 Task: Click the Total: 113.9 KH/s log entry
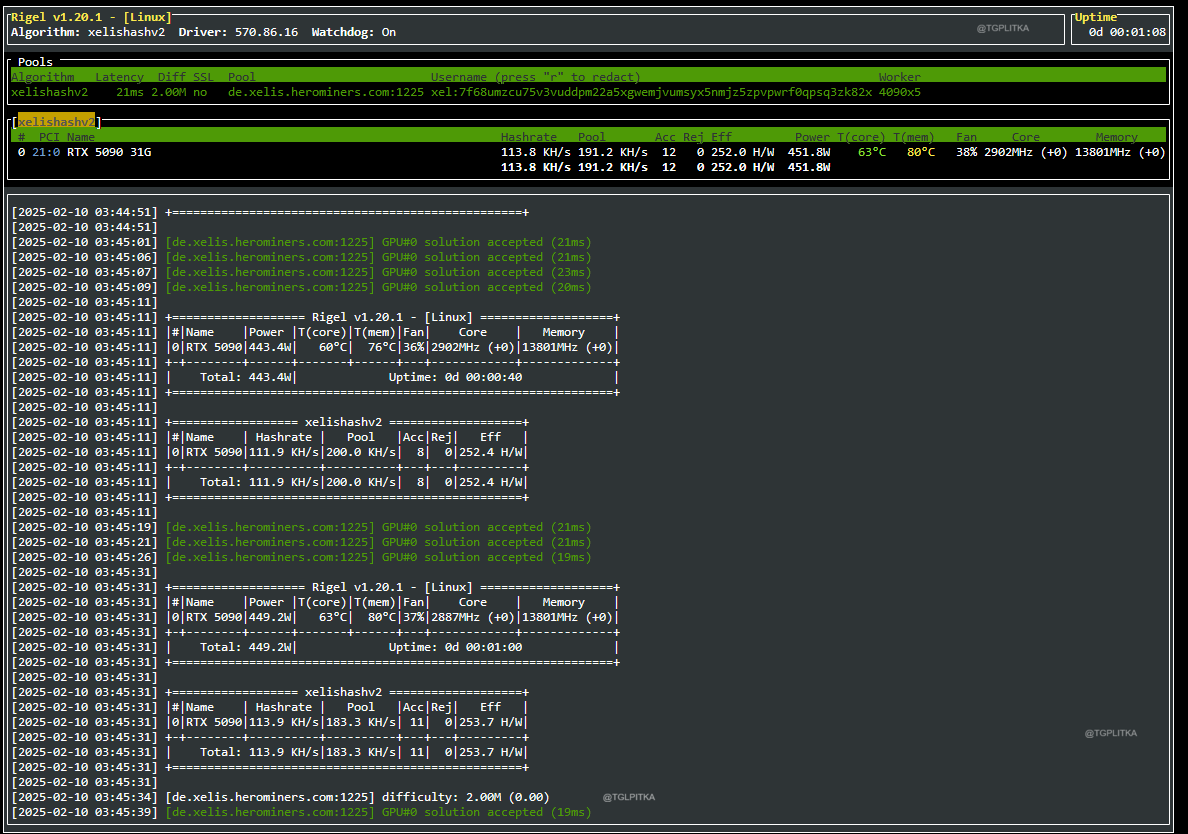click(x=259, y=752)
